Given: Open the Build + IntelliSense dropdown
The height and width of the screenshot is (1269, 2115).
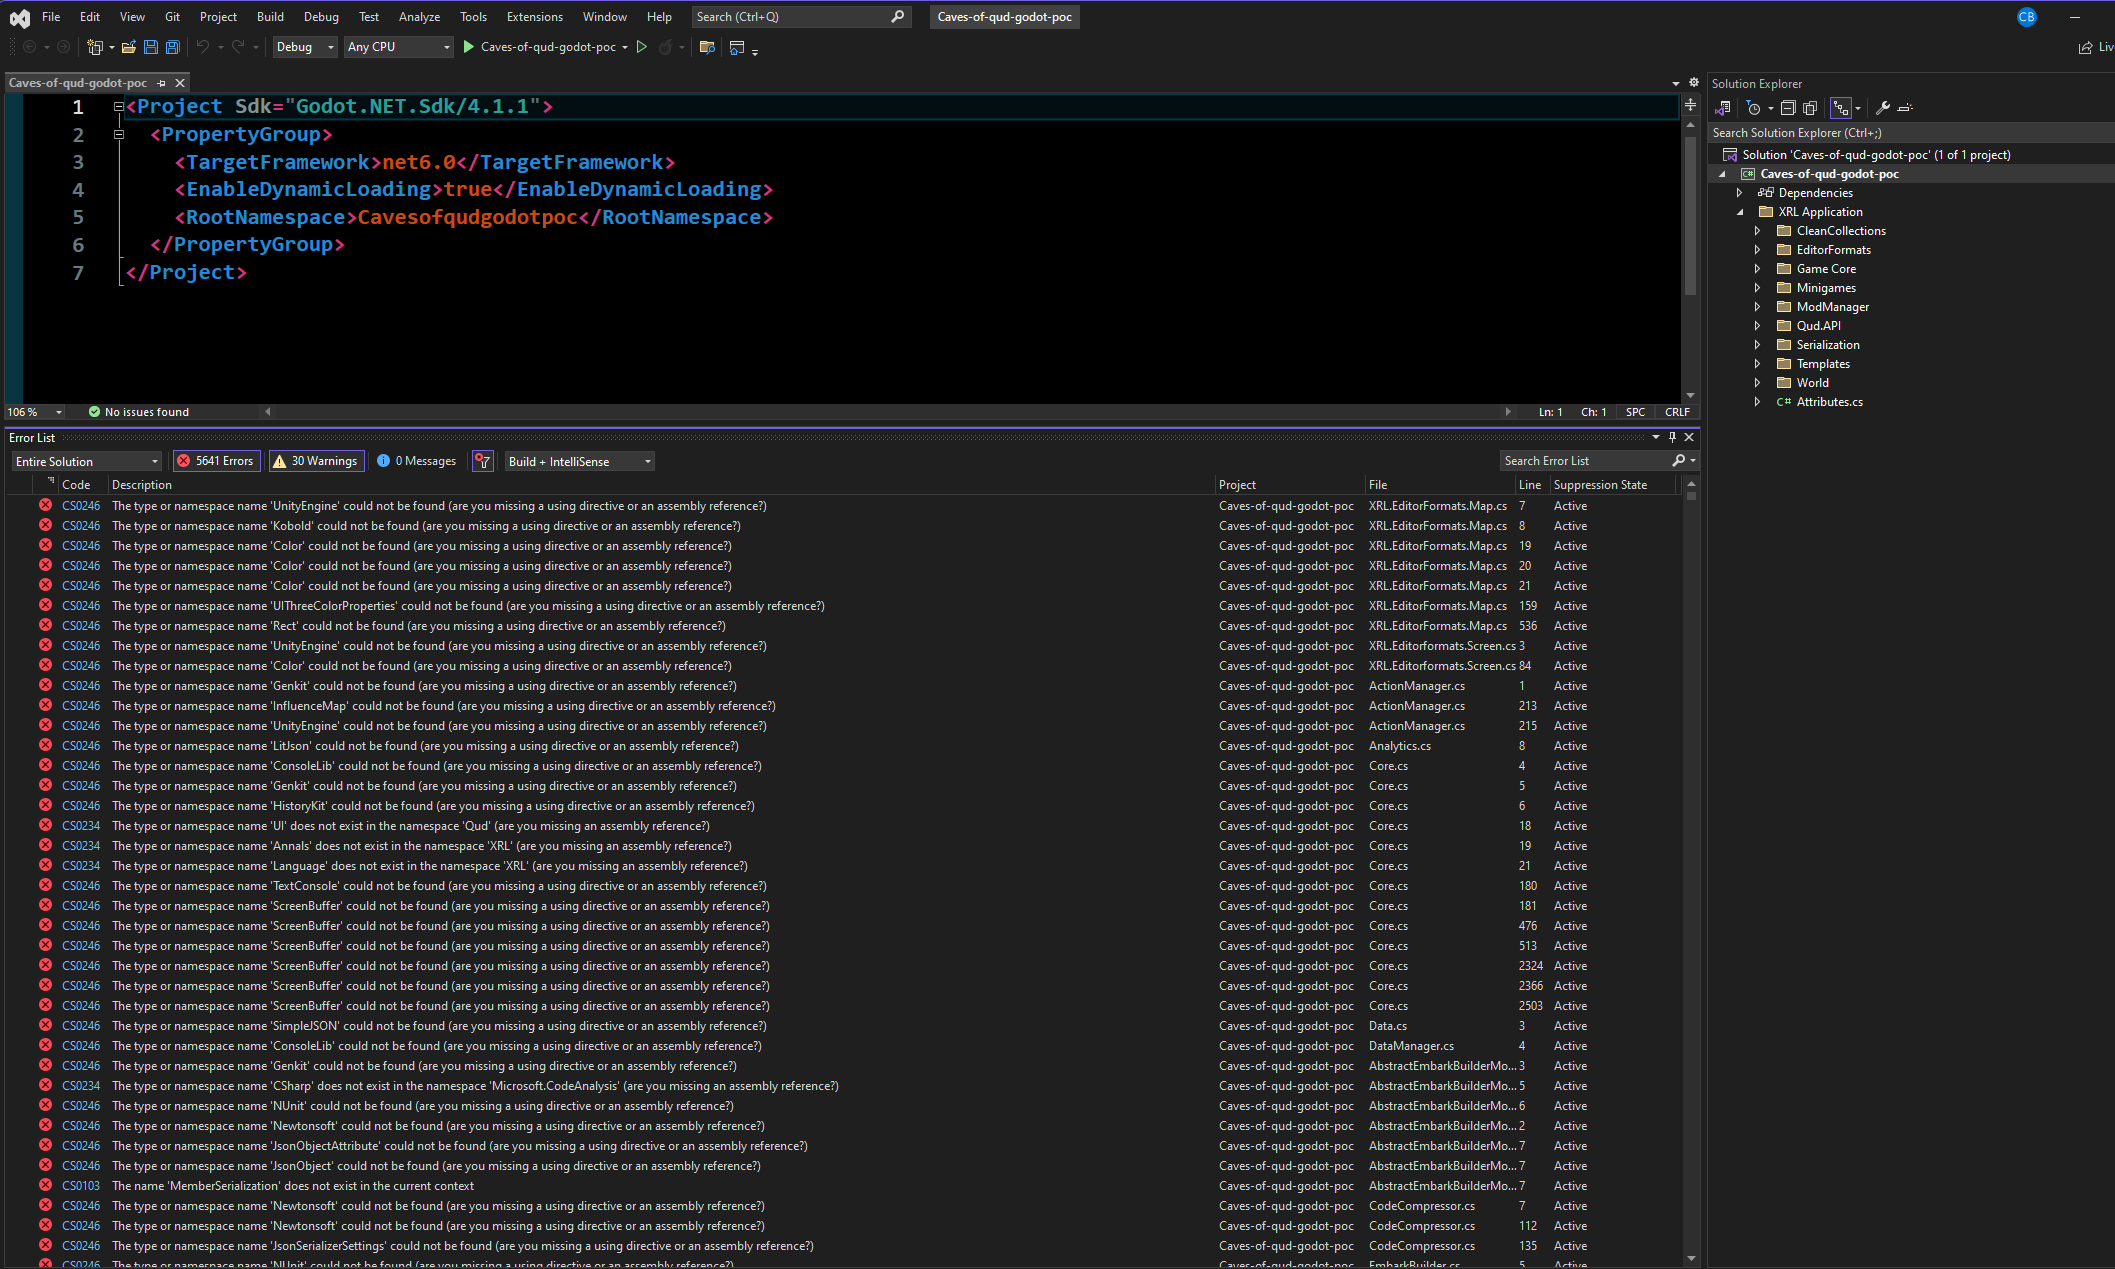Looking at the screenshot, I should coord(579,461).
